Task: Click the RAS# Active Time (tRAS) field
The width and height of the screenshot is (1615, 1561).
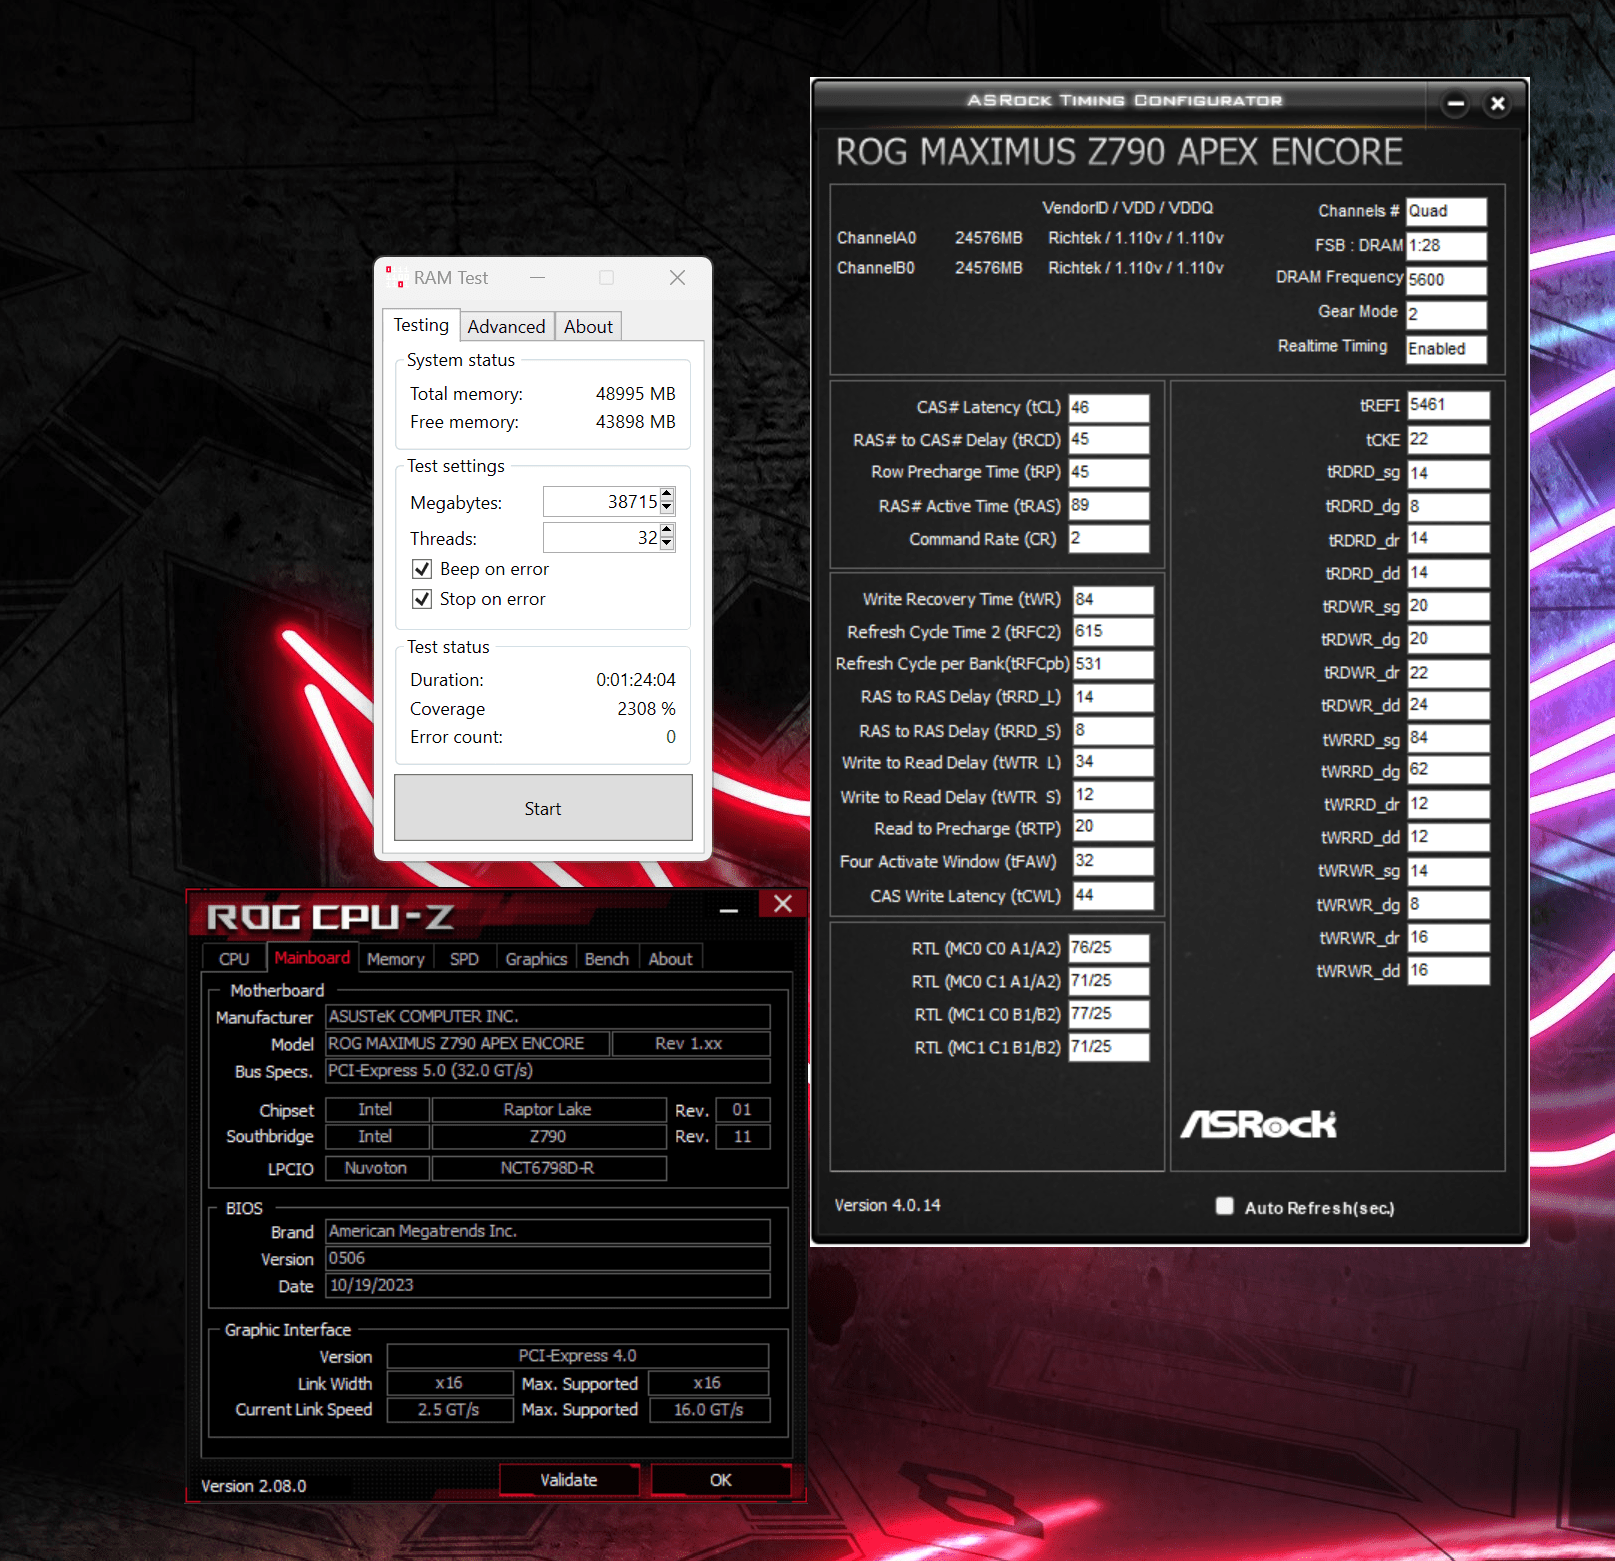Action: click(1109, 506)
